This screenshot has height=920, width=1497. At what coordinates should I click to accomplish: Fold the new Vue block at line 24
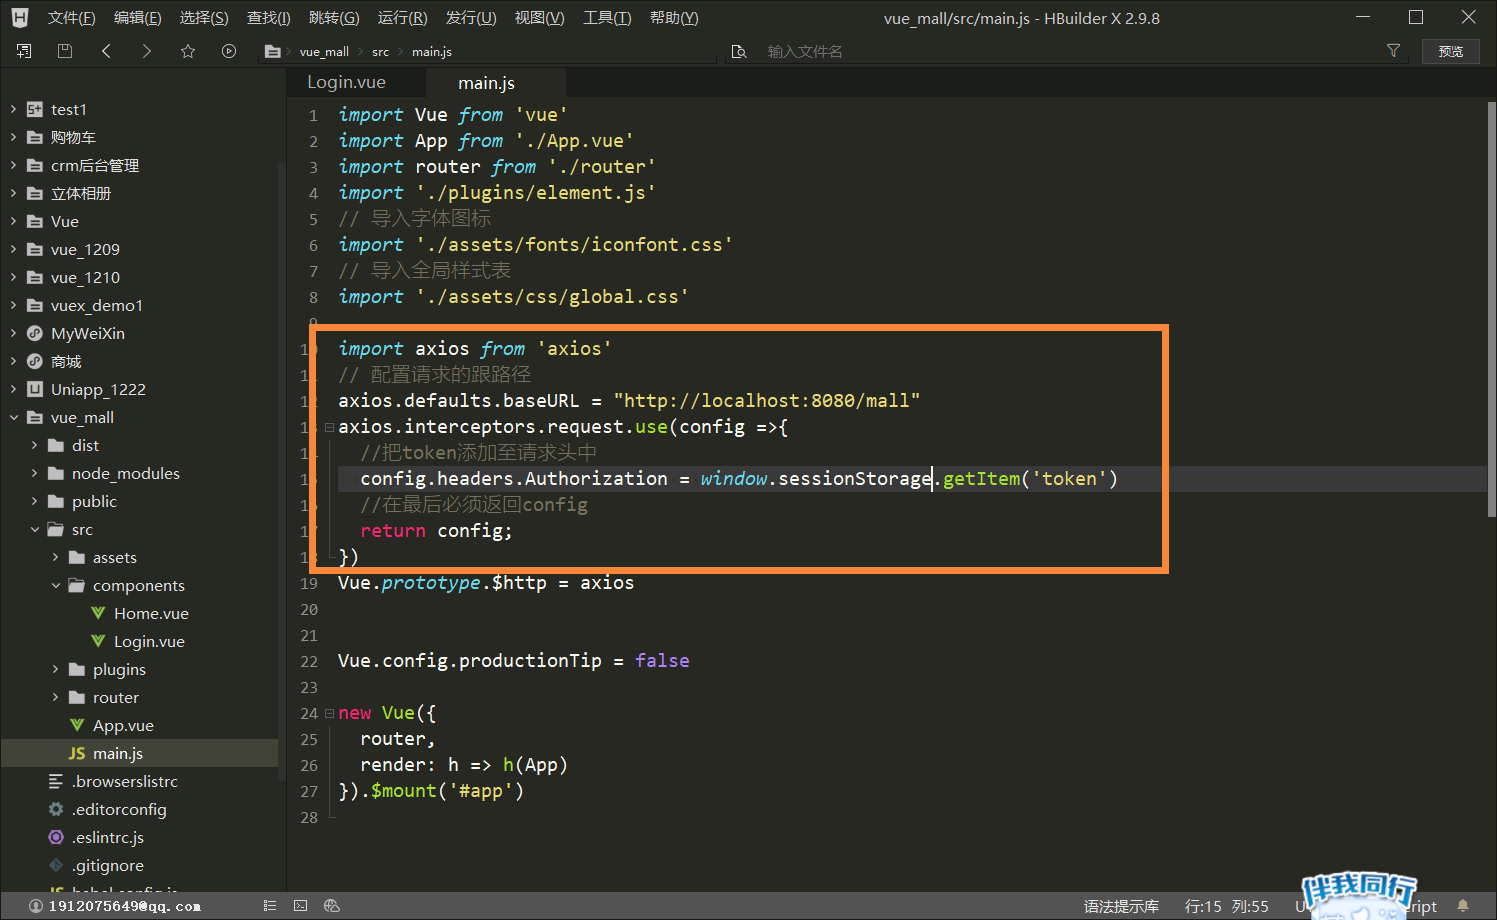329,713
